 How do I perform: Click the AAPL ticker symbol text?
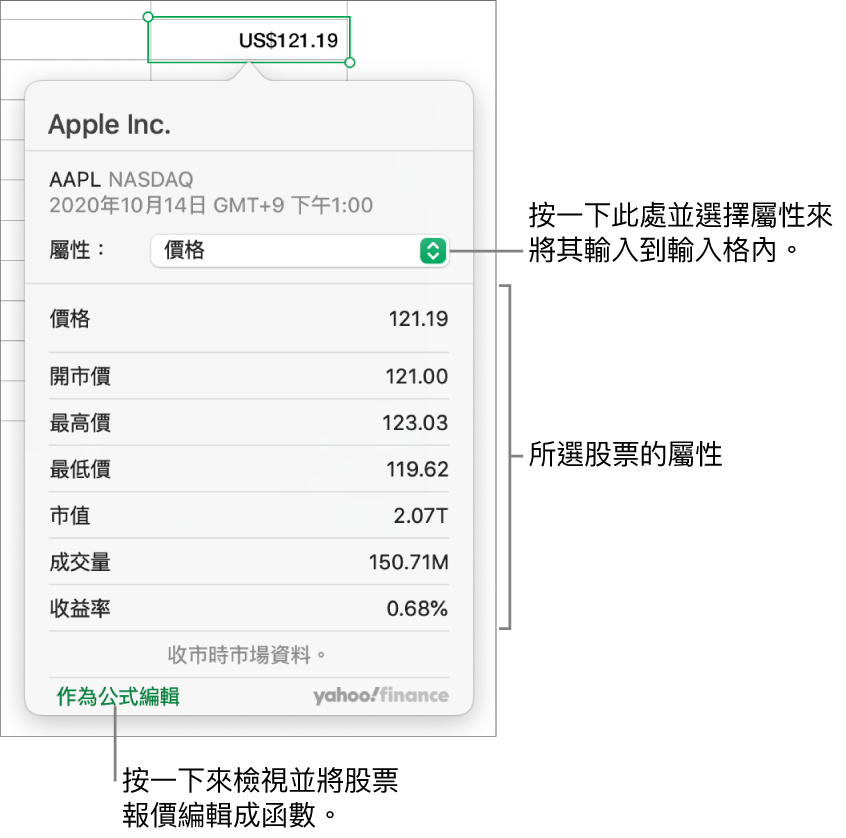(x=75, y=179)
